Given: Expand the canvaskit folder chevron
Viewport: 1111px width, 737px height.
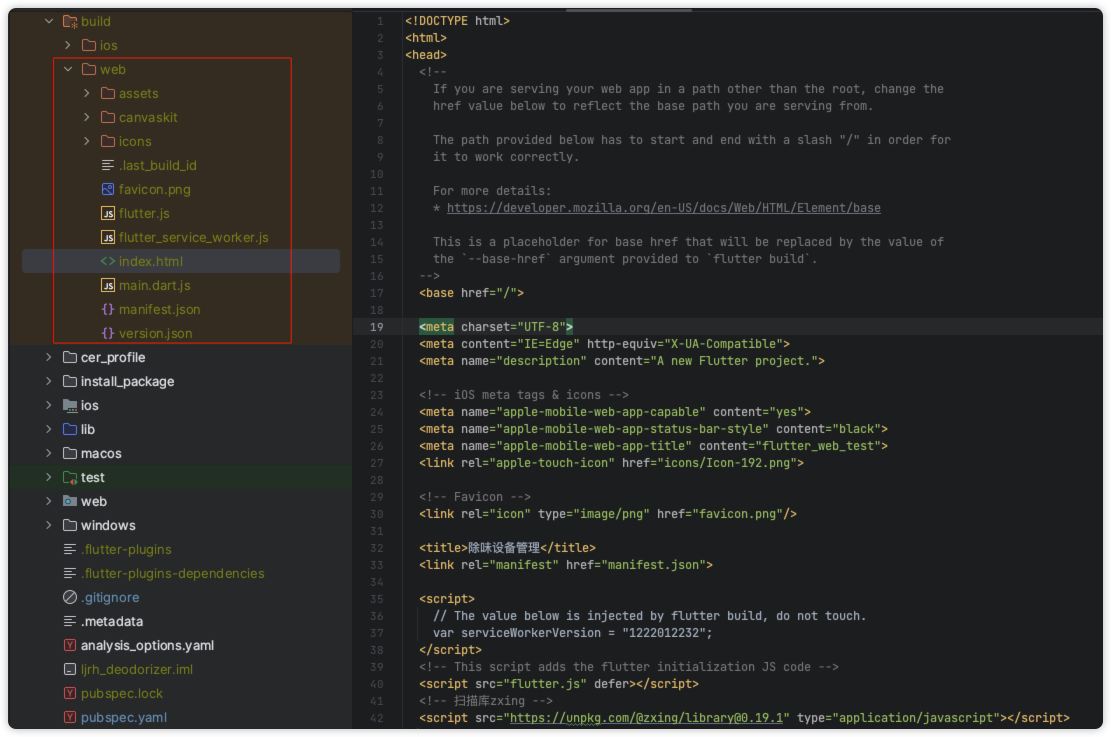Looking at the screenshot, I should point(87,117).
